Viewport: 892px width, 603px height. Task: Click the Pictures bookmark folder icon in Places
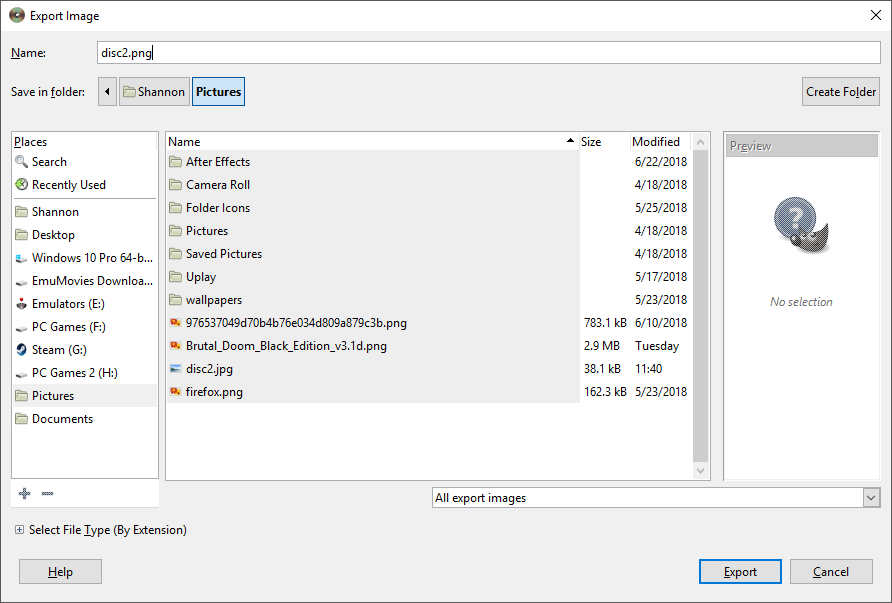[x=22, y=395]
